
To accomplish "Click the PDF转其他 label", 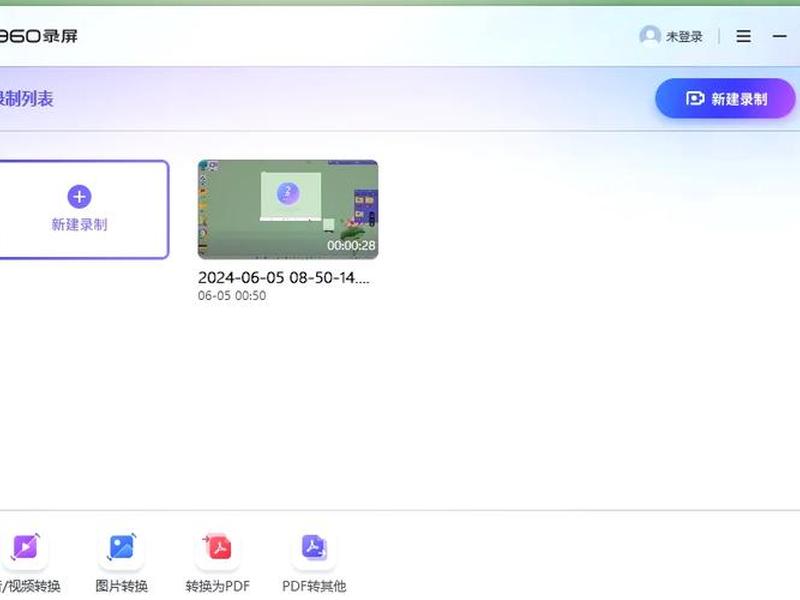I will pos(314,586).
